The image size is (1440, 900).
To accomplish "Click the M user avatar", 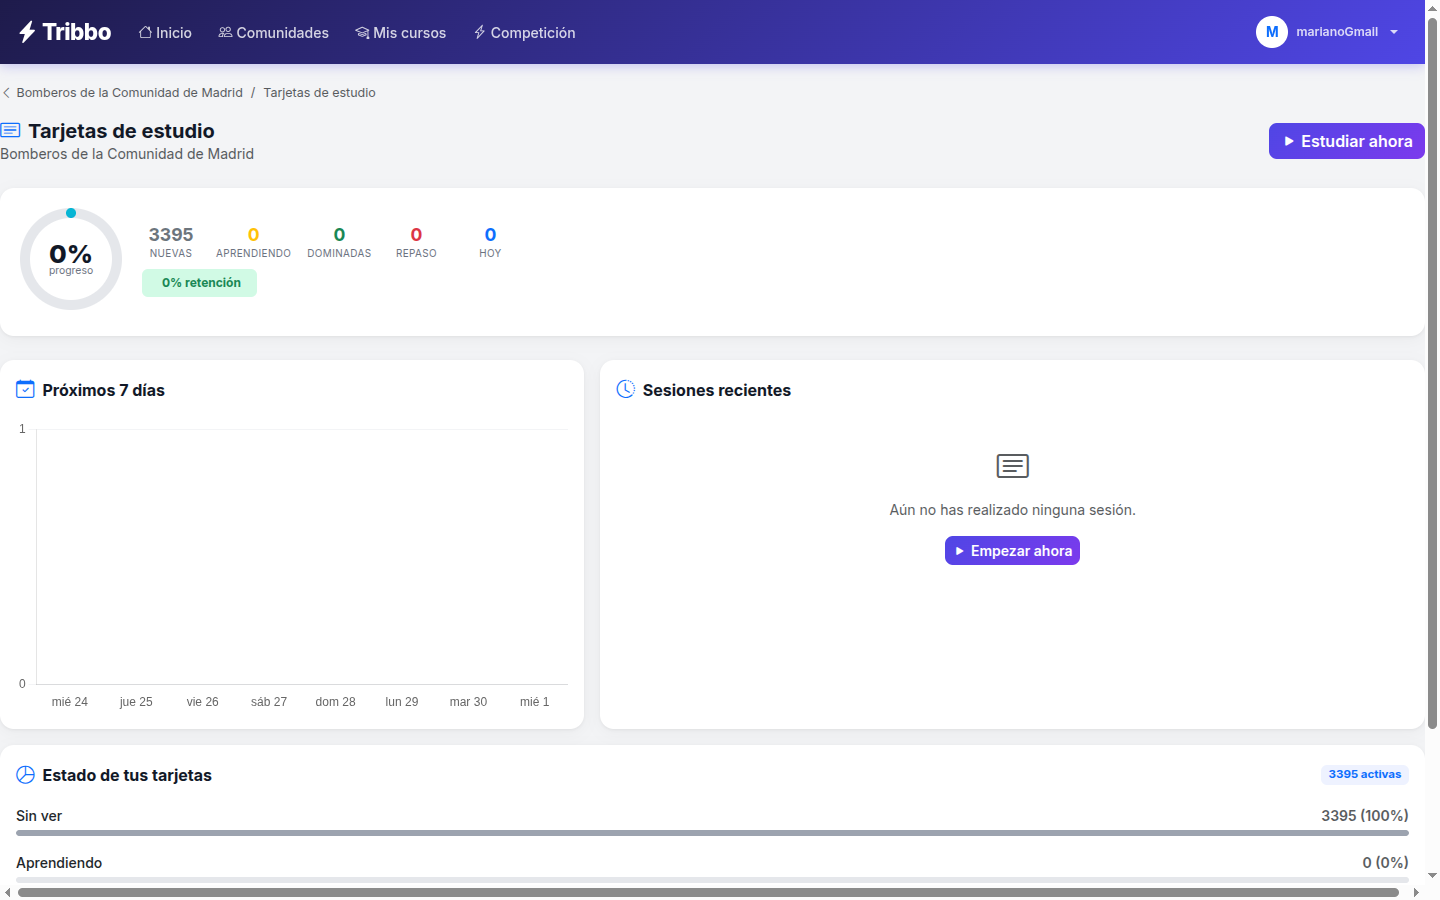I will [1272, 32].
